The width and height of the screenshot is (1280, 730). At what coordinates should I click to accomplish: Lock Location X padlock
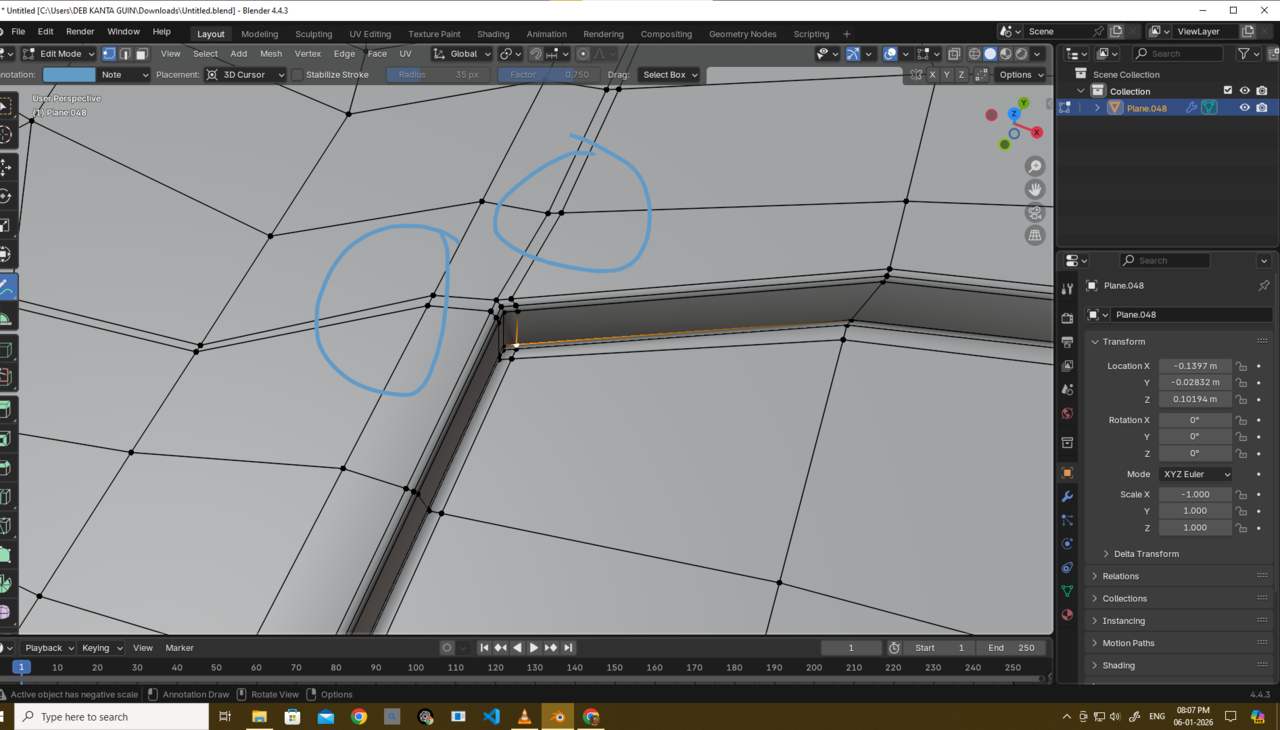point(1241,366)
